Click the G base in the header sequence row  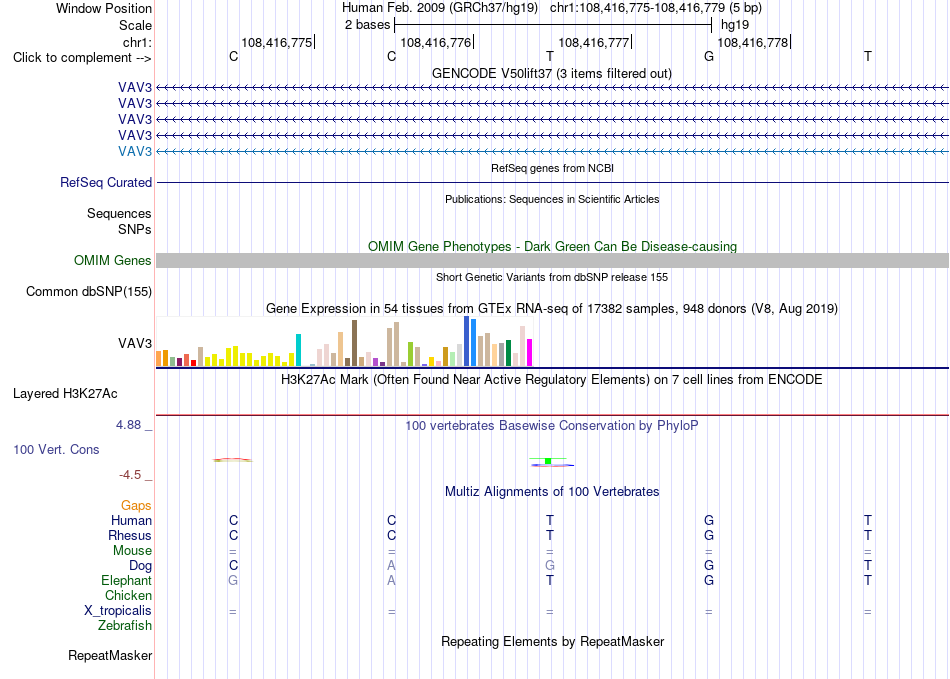coord(709,56)
